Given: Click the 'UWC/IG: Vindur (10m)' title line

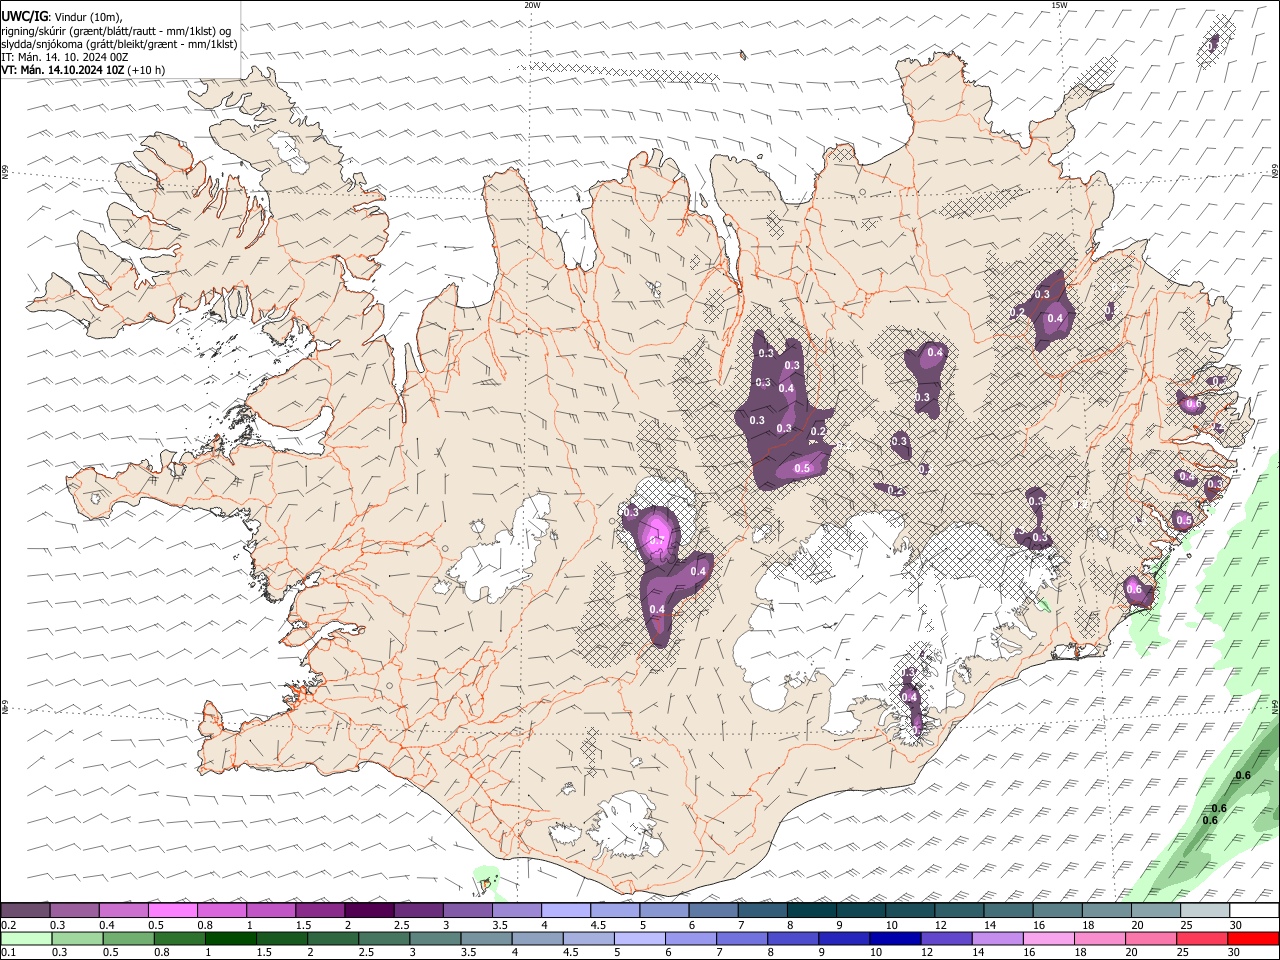Looking at the screenshot, I should [62, 17].
